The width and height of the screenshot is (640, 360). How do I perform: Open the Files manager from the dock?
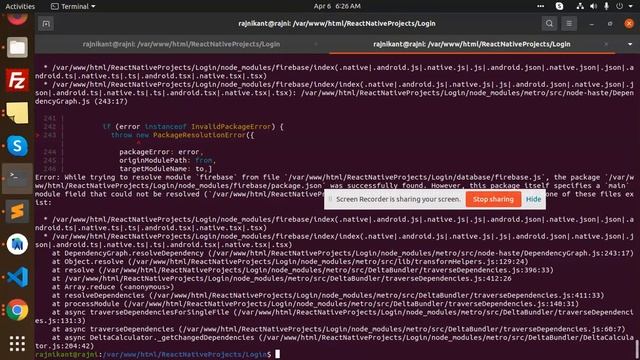(x=17, y=47)
